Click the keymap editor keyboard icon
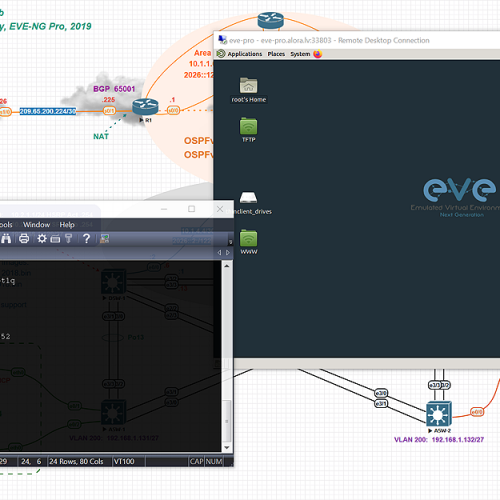The height and width of the screenshot is (500, 500). pos(55,239)
